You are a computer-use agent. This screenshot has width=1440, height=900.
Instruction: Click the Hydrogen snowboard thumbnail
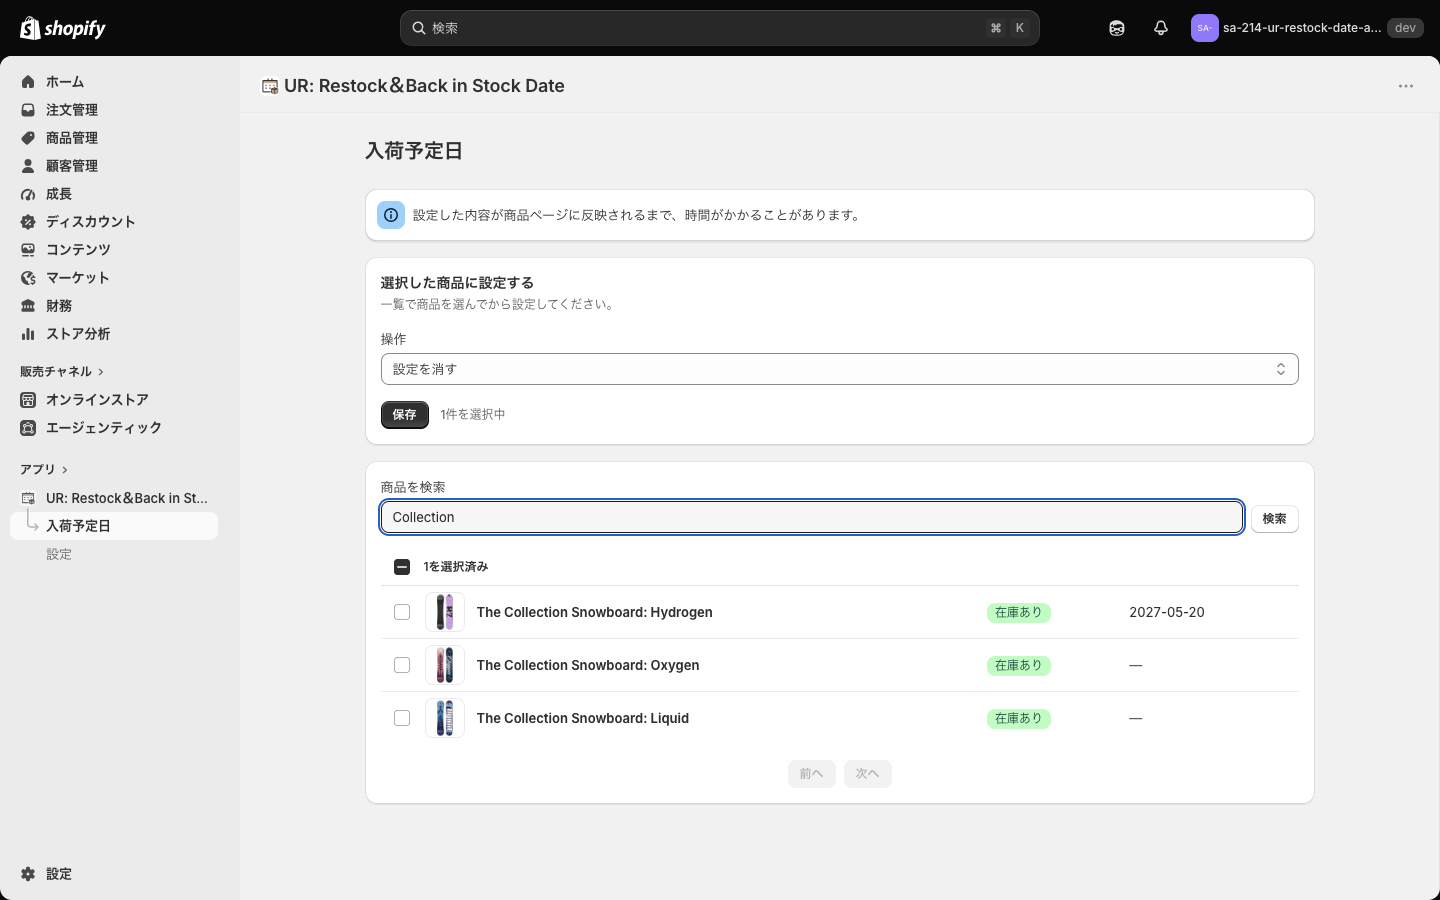445,612
